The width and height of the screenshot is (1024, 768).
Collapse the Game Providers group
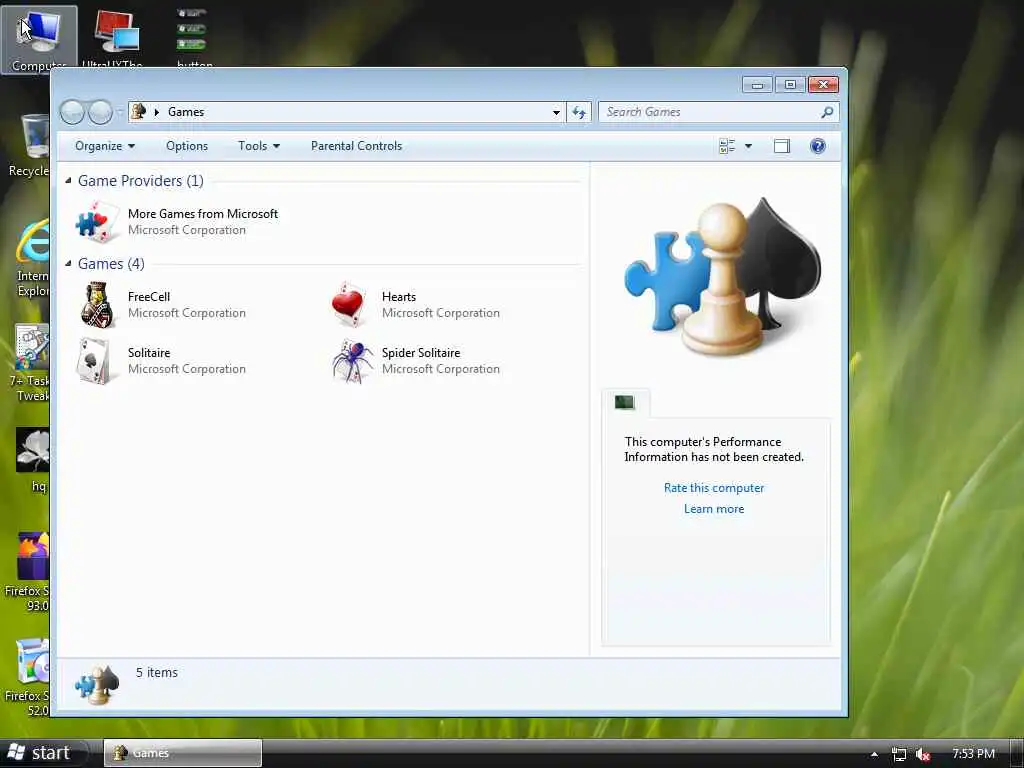pos(68,180)
